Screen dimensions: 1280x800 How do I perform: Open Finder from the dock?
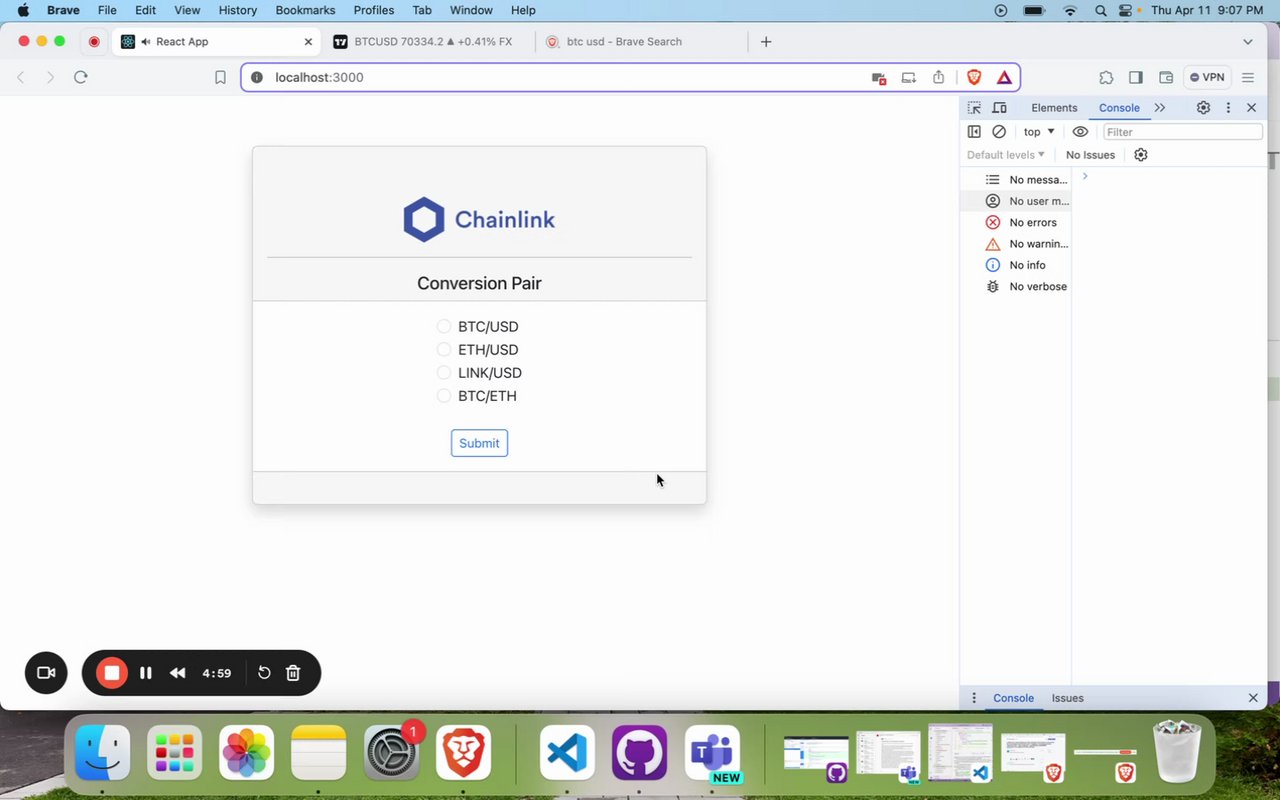pos(103,753)
